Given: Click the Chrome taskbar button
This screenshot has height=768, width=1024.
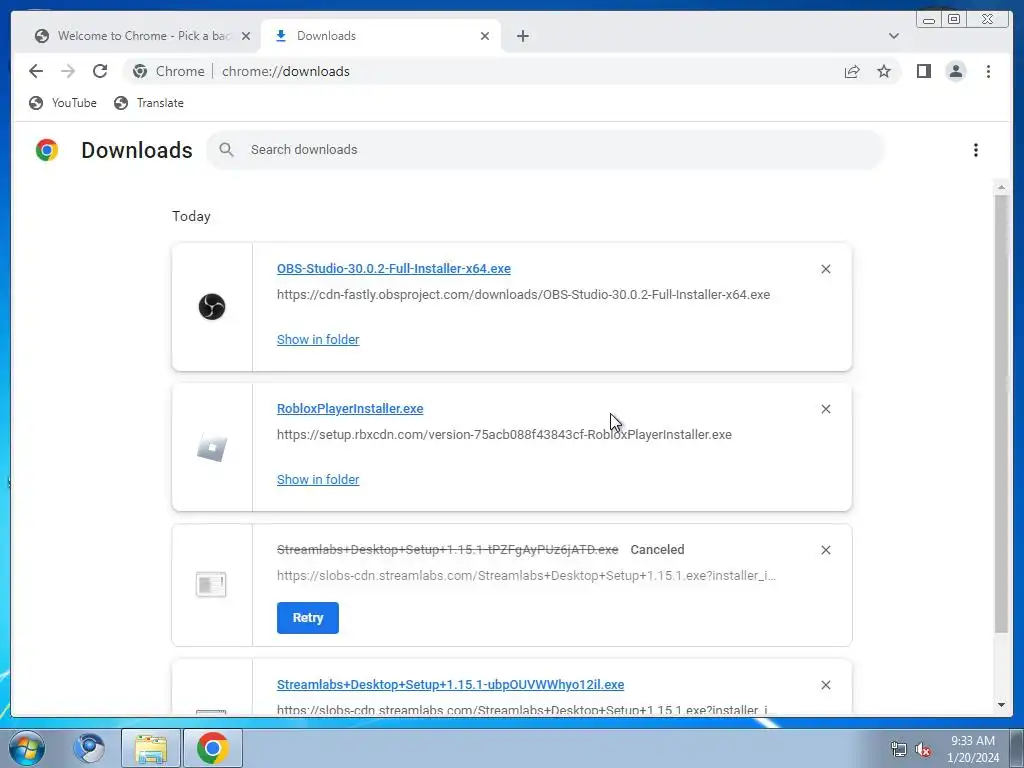Looking at the screenshot, I should click(212, 748).
